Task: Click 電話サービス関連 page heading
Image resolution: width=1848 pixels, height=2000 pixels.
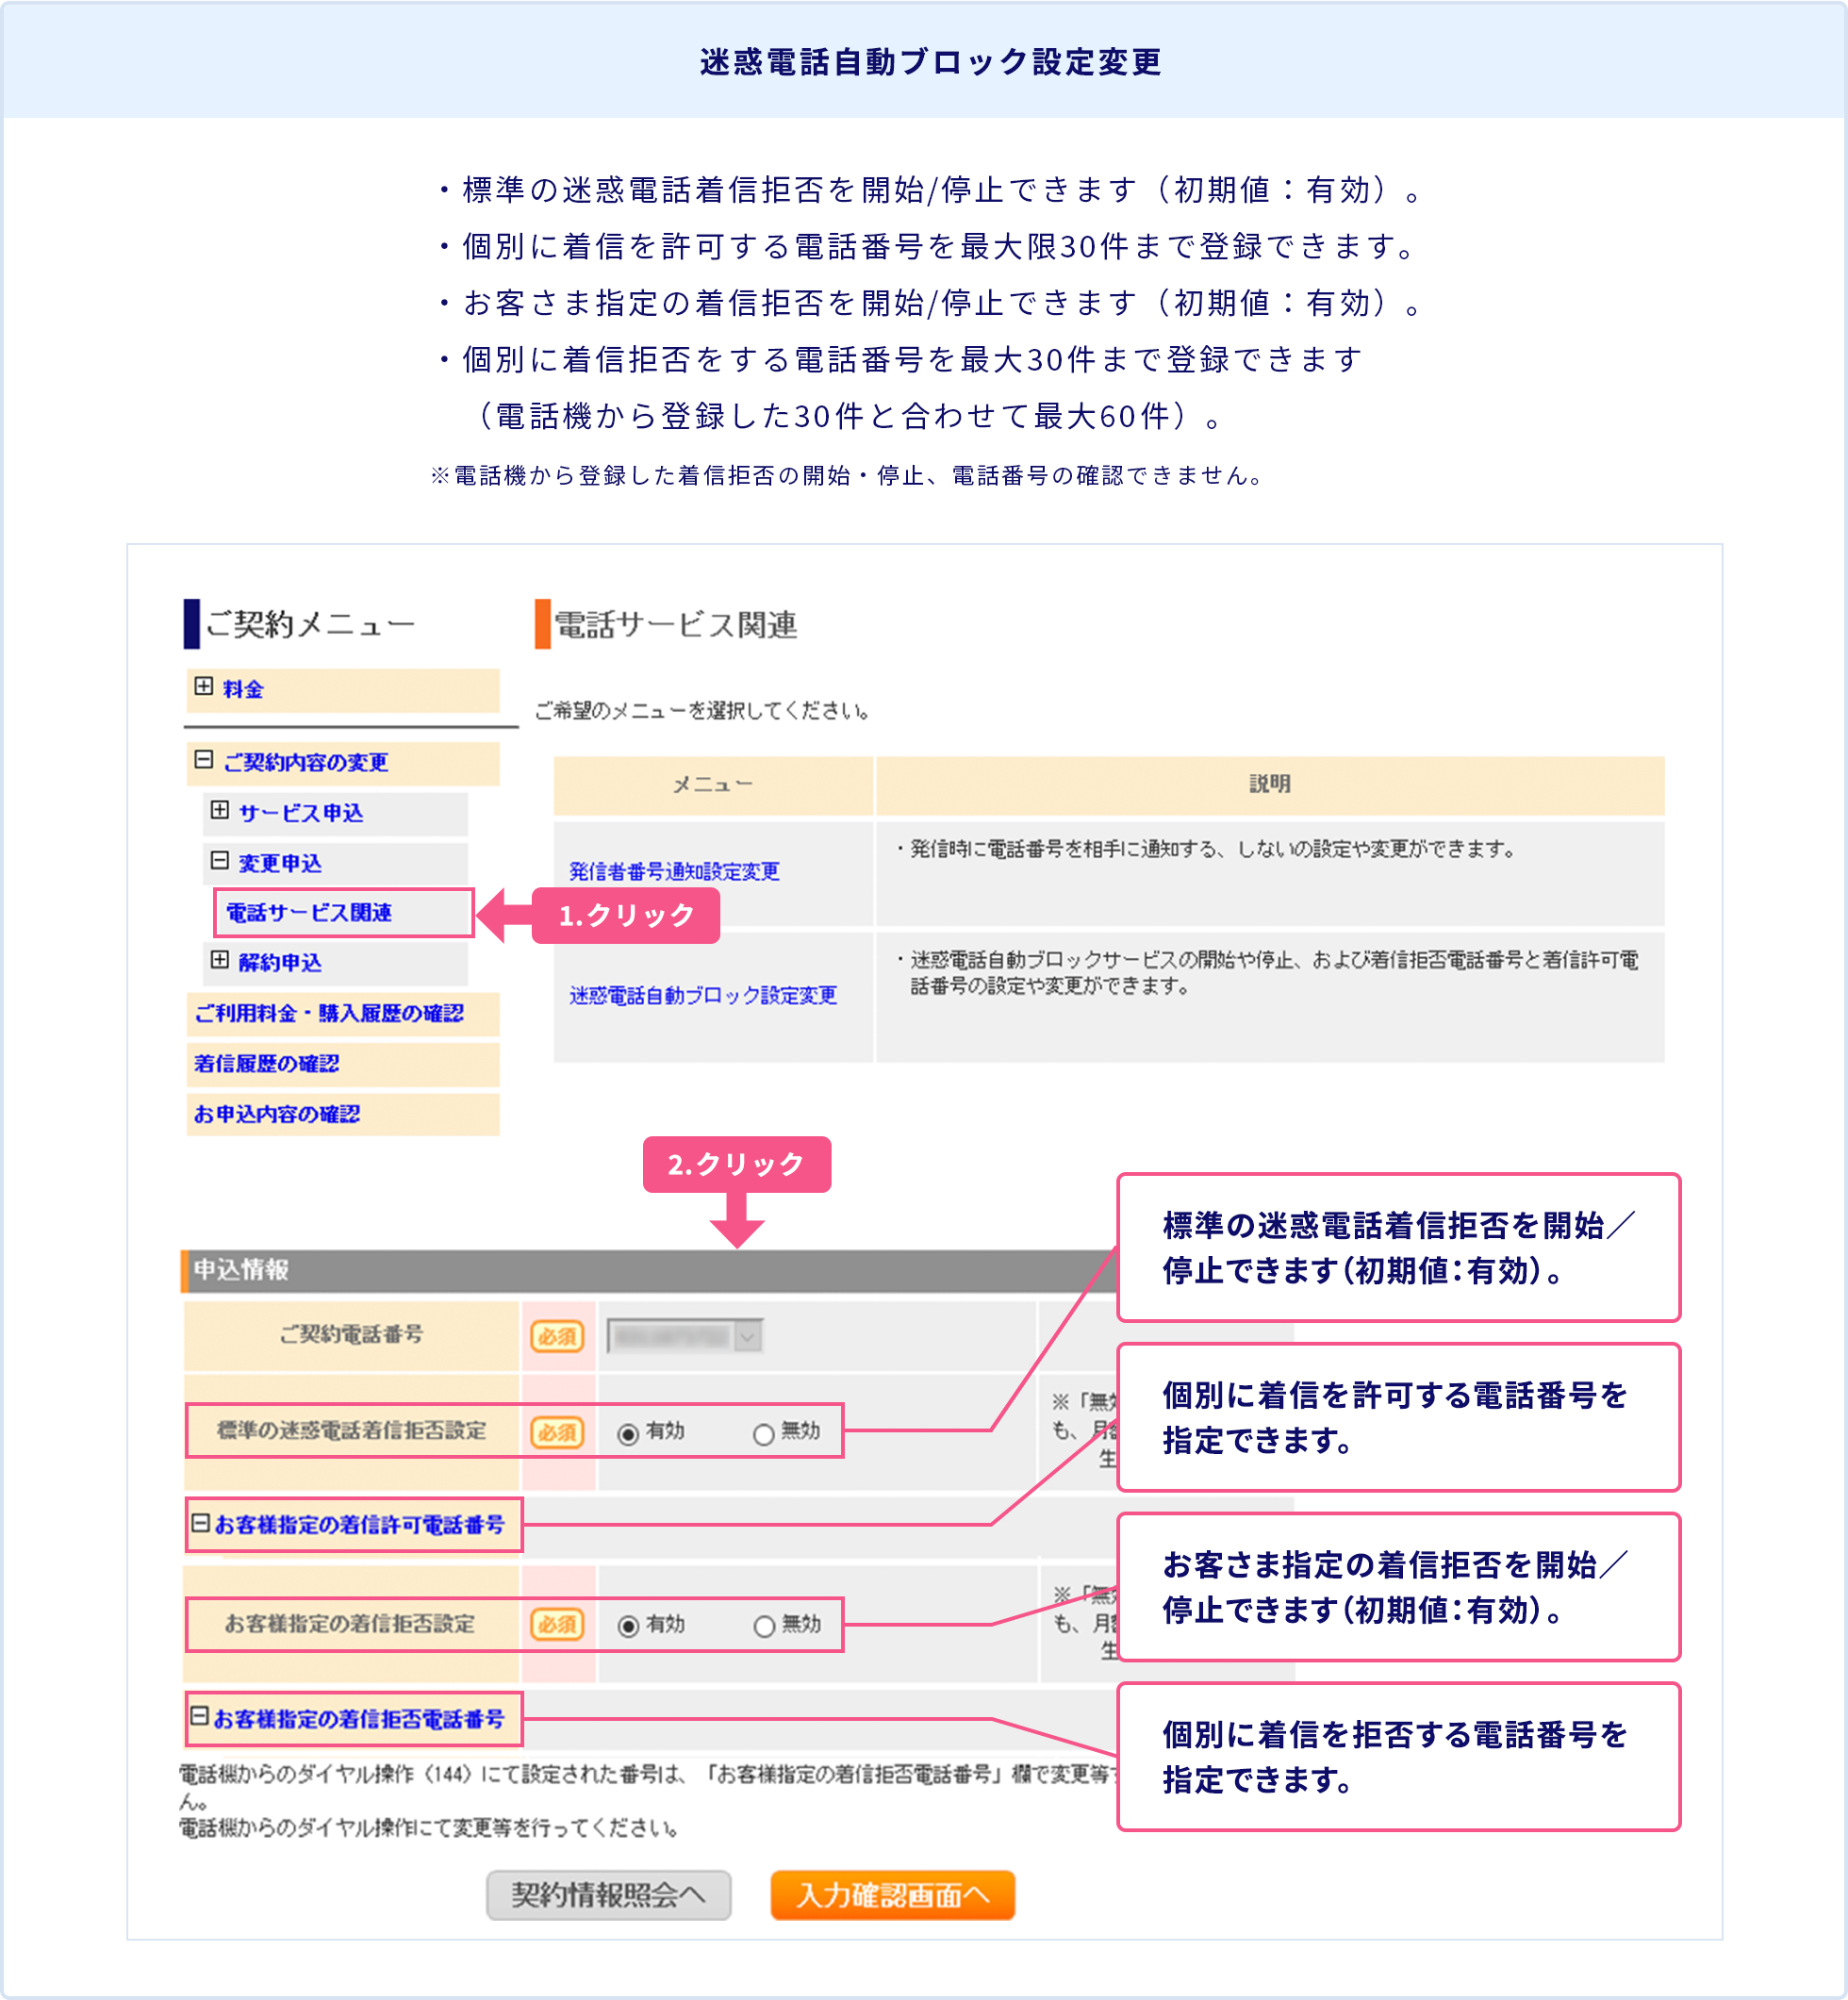Action: tap(676, 625)
